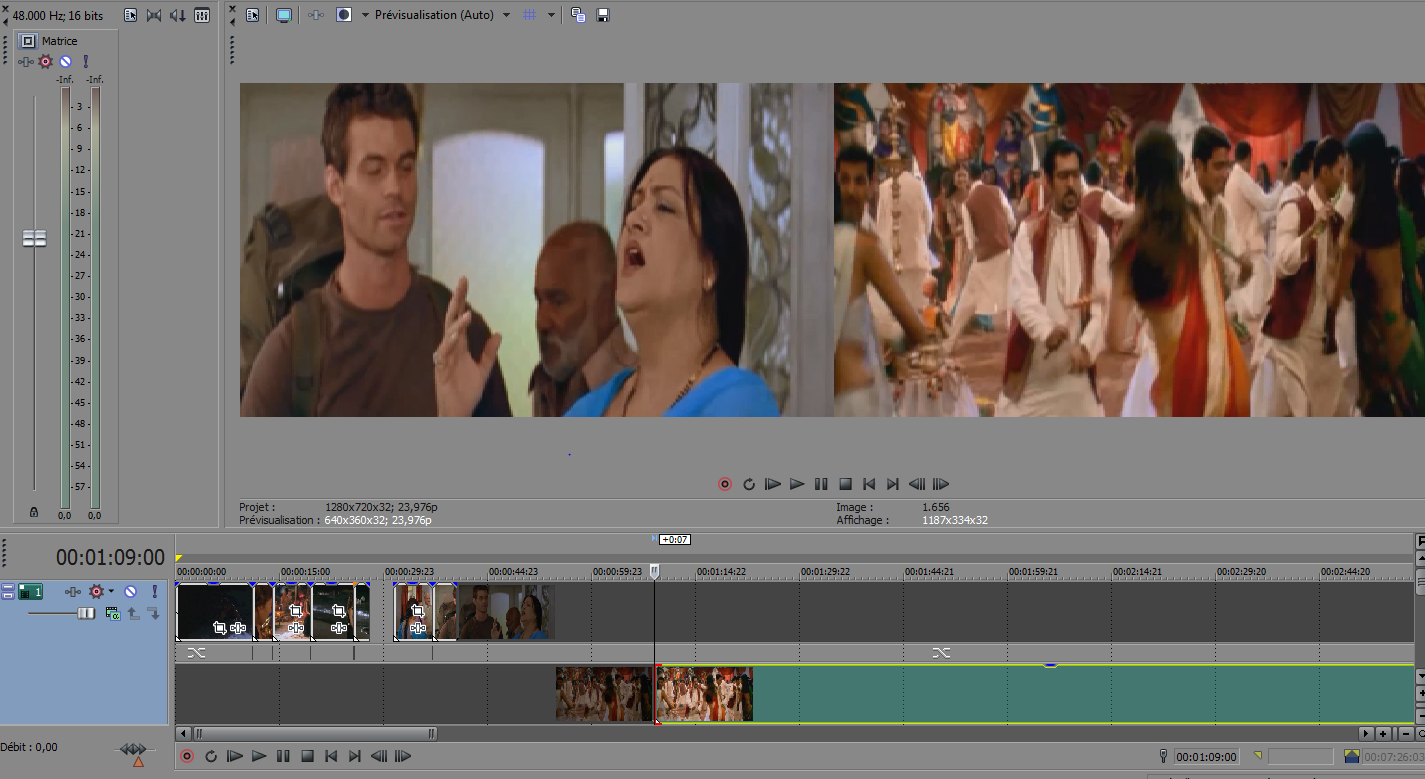
Task: Toggle downmix output in the mixer toolbar
Action: point(154,15)
